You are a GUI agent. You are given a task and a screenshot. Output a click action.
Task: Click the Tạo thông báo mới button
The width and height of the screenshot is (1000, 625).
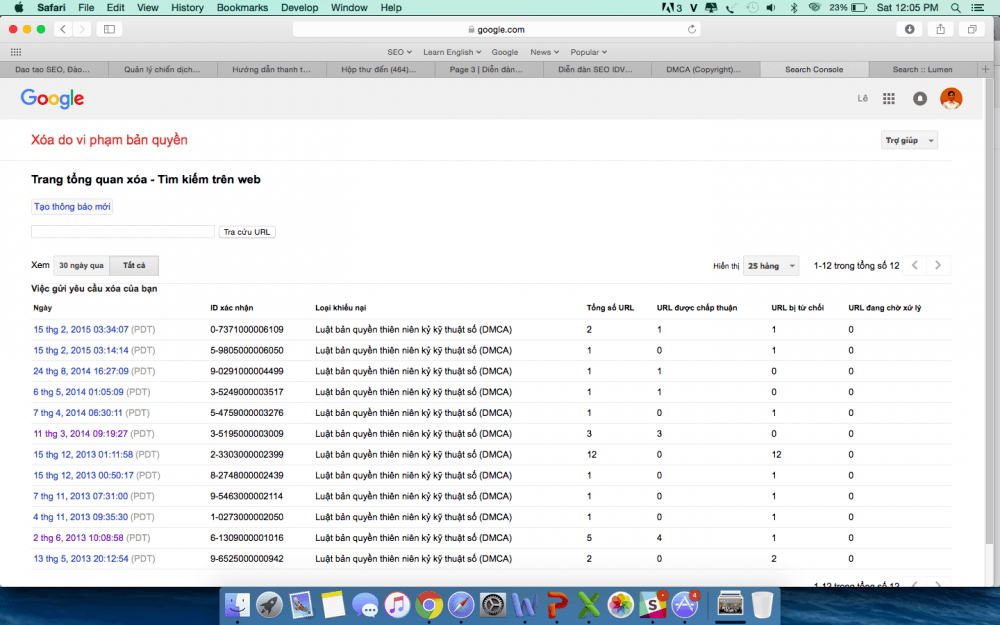[x=72, y=207]
